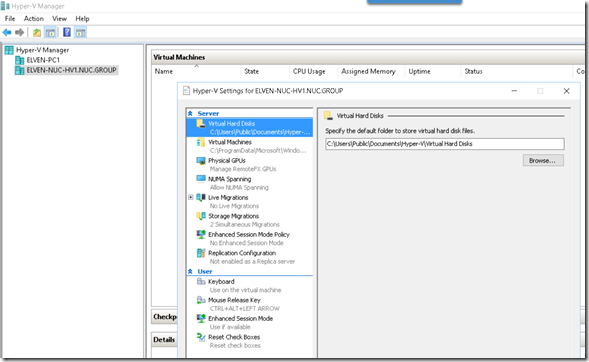The height and width of the screenshot is (362, 589).
Task: Close the Hyper-V Settings dialog
Action: (566, 91)
